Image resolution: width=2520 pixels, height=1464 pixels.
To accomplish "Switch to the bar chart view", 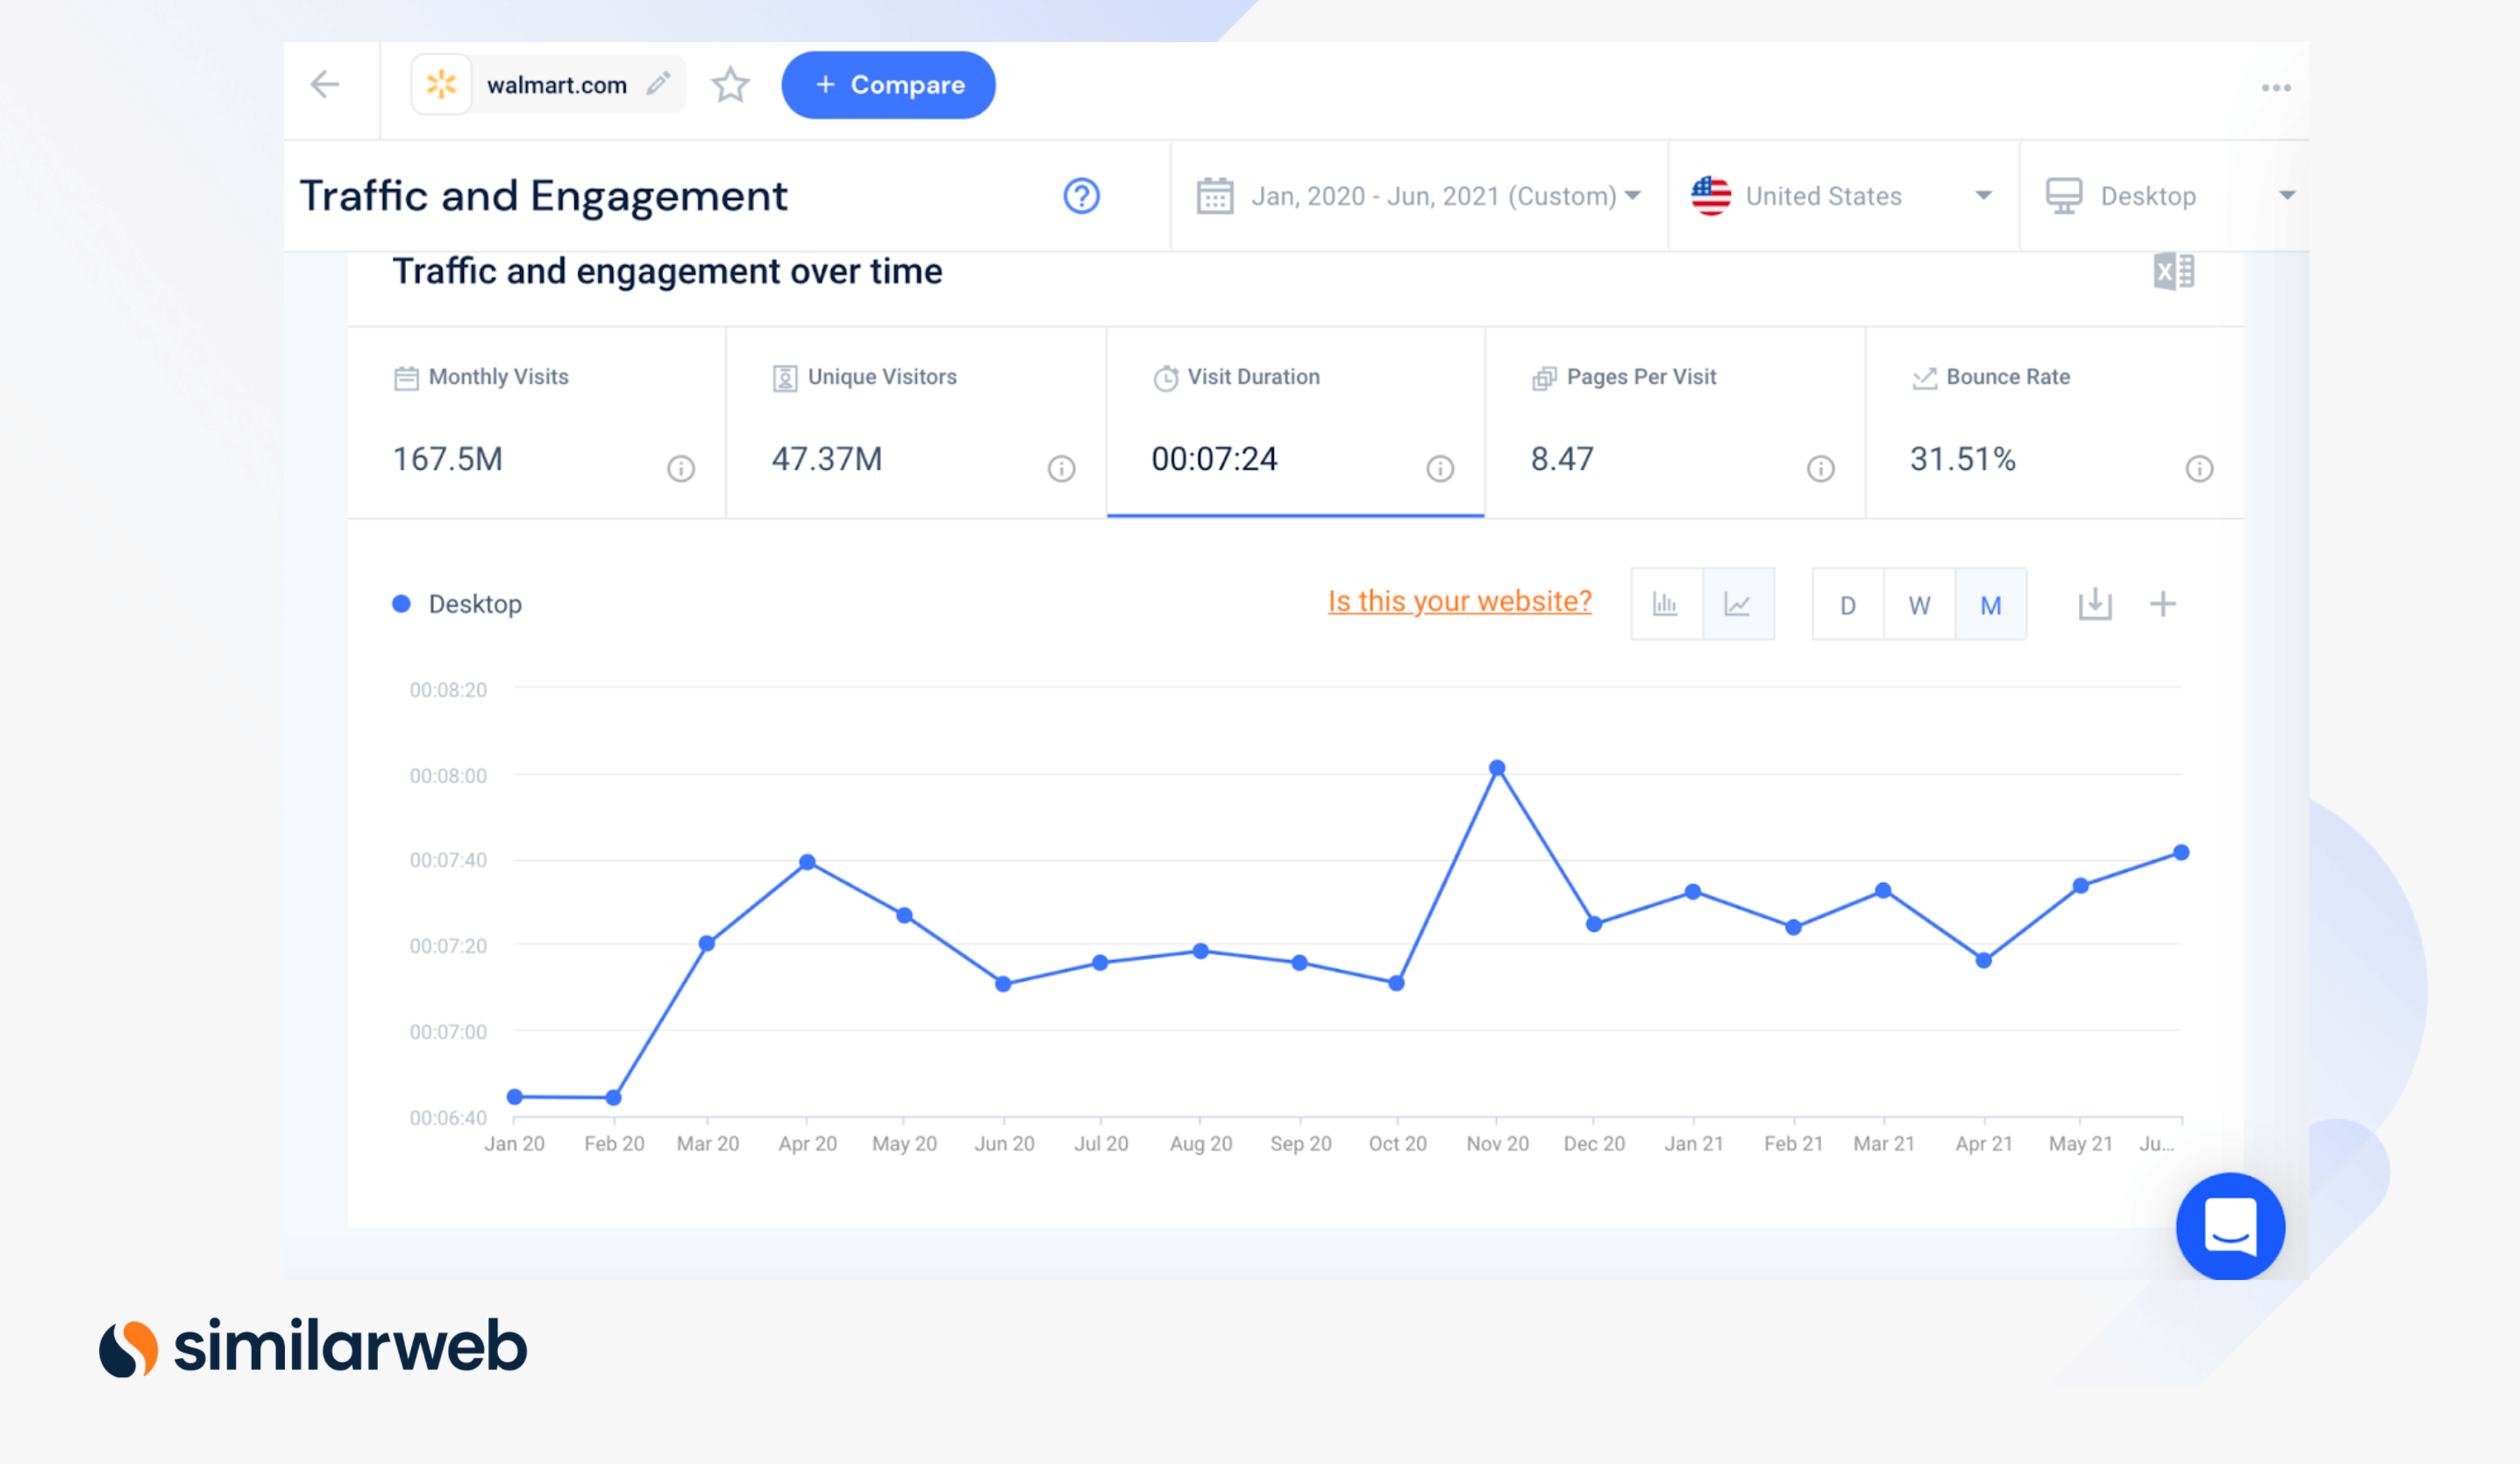I will pos(1666,604).
